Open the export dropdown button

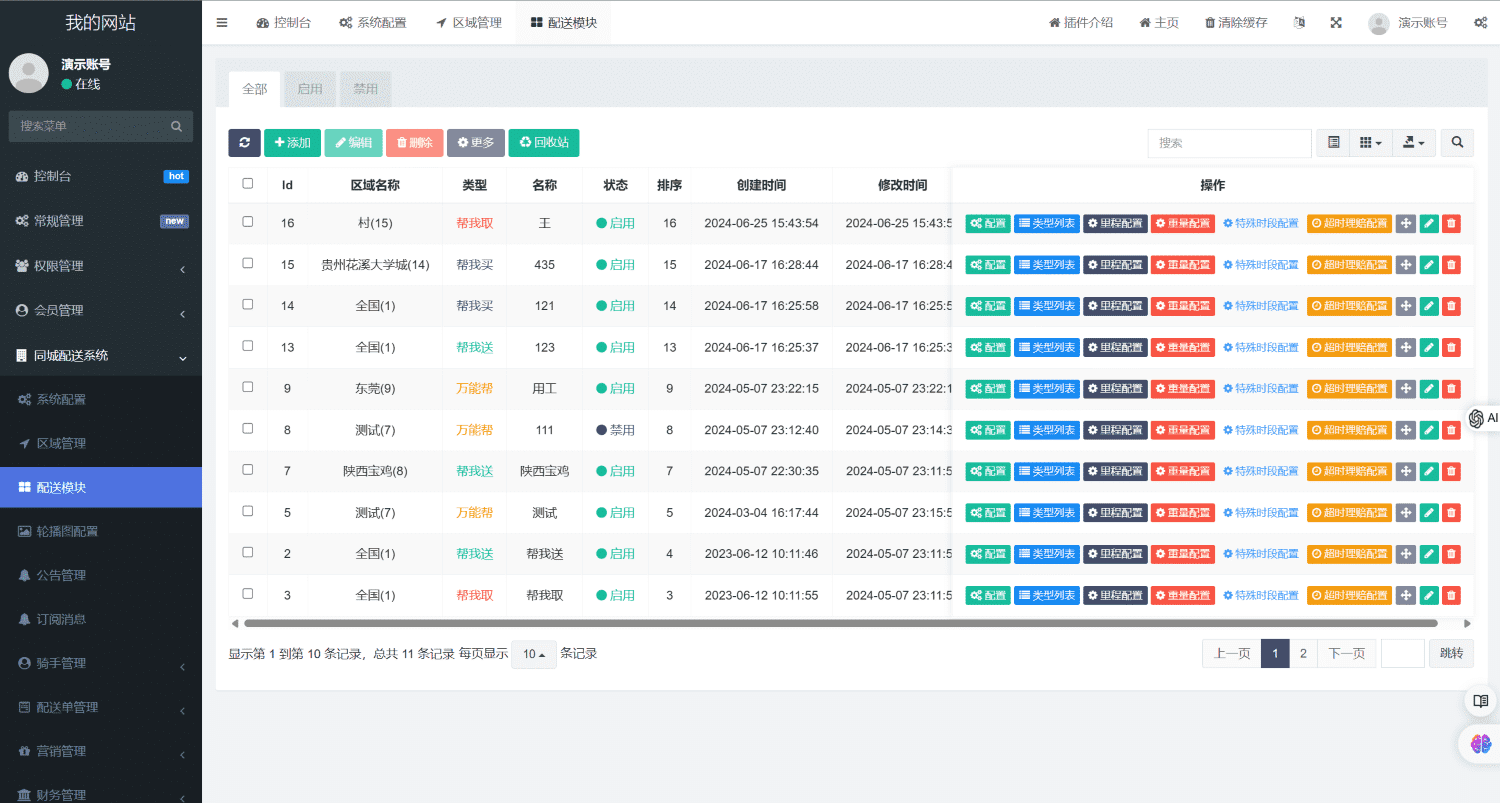click(x=1415, y=143)
